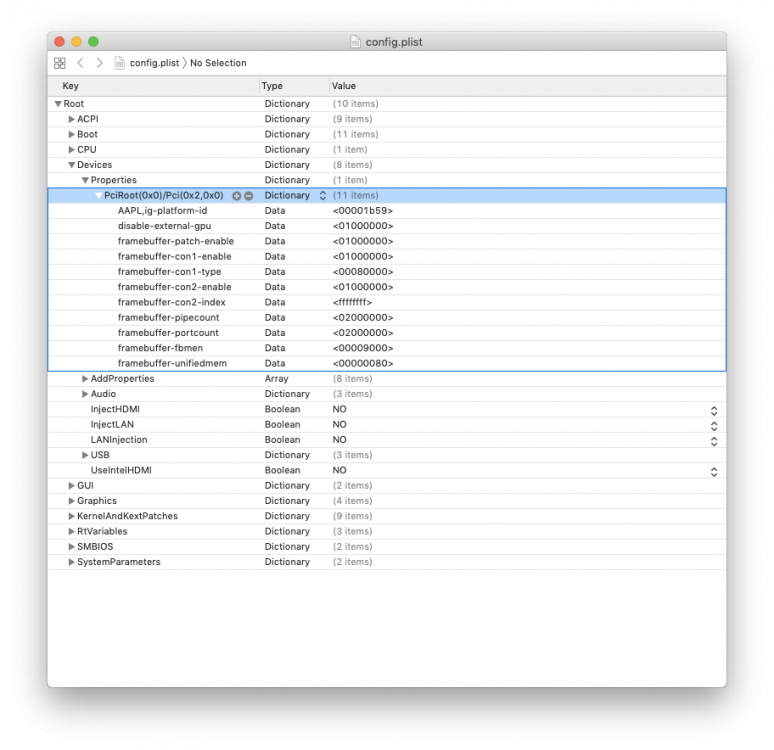Click the <00080000> con1-type value

tap(363, 272)
